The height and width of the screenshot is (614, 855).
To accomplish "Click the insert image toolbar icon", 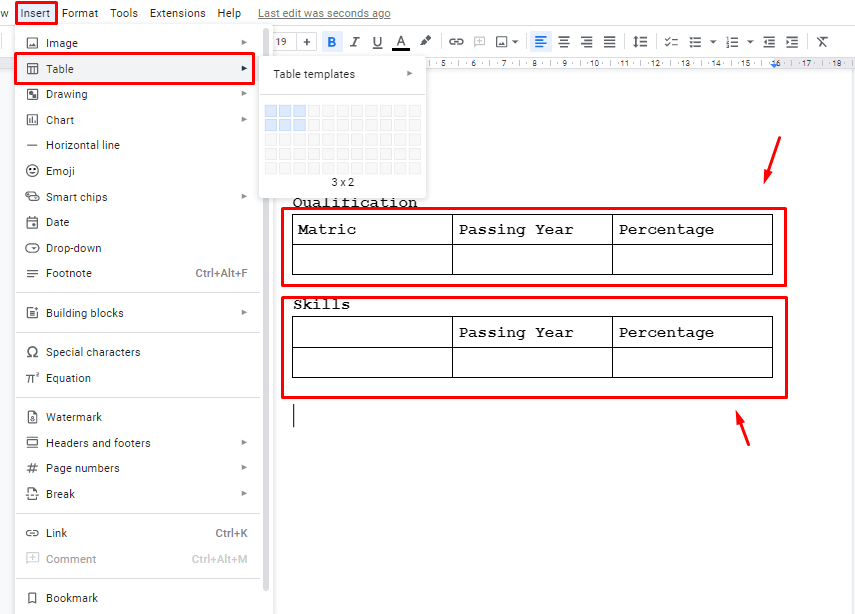I will click(502, 42).
